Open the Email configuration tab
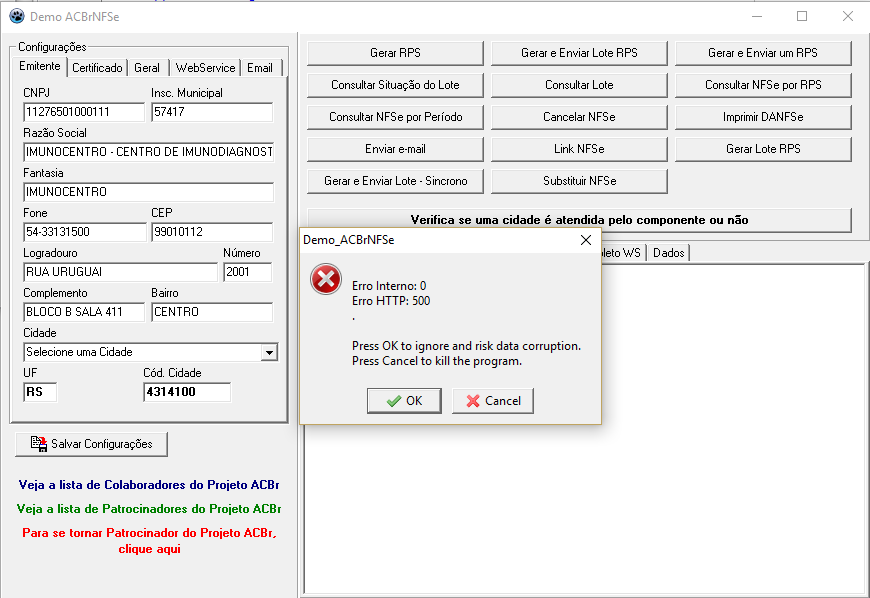Image resolution: width=870 pixels, height=598 pixels. tap(260, 68)
